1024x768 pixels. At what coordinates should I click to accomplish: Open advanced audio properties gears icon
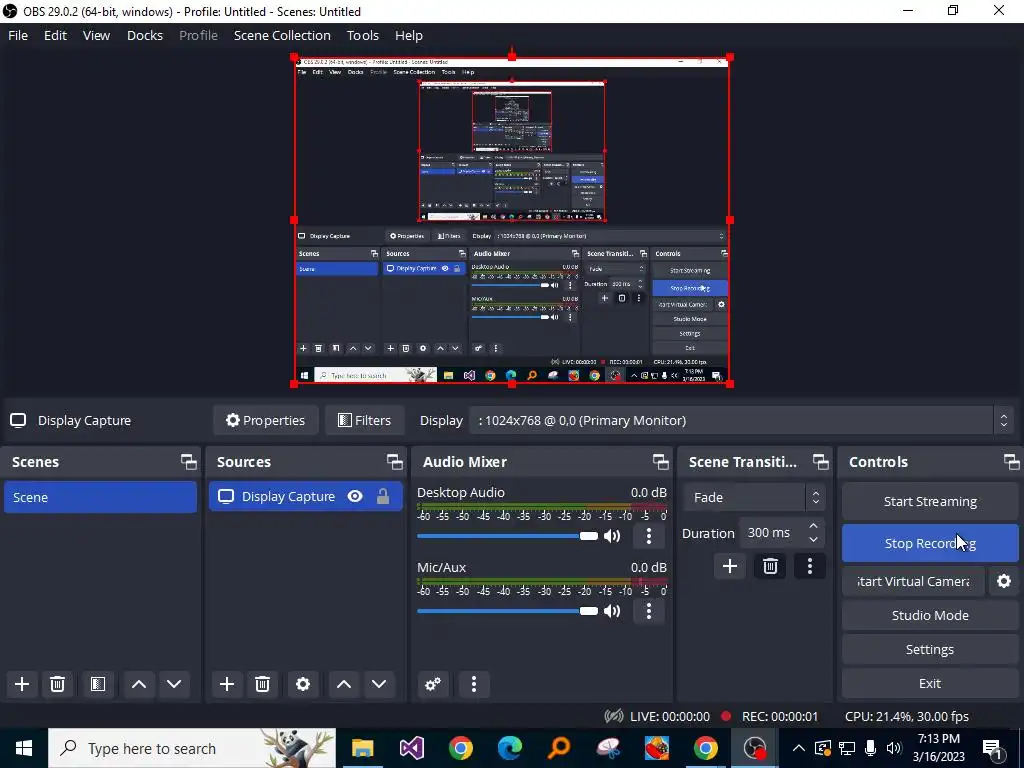click(433, 684)
